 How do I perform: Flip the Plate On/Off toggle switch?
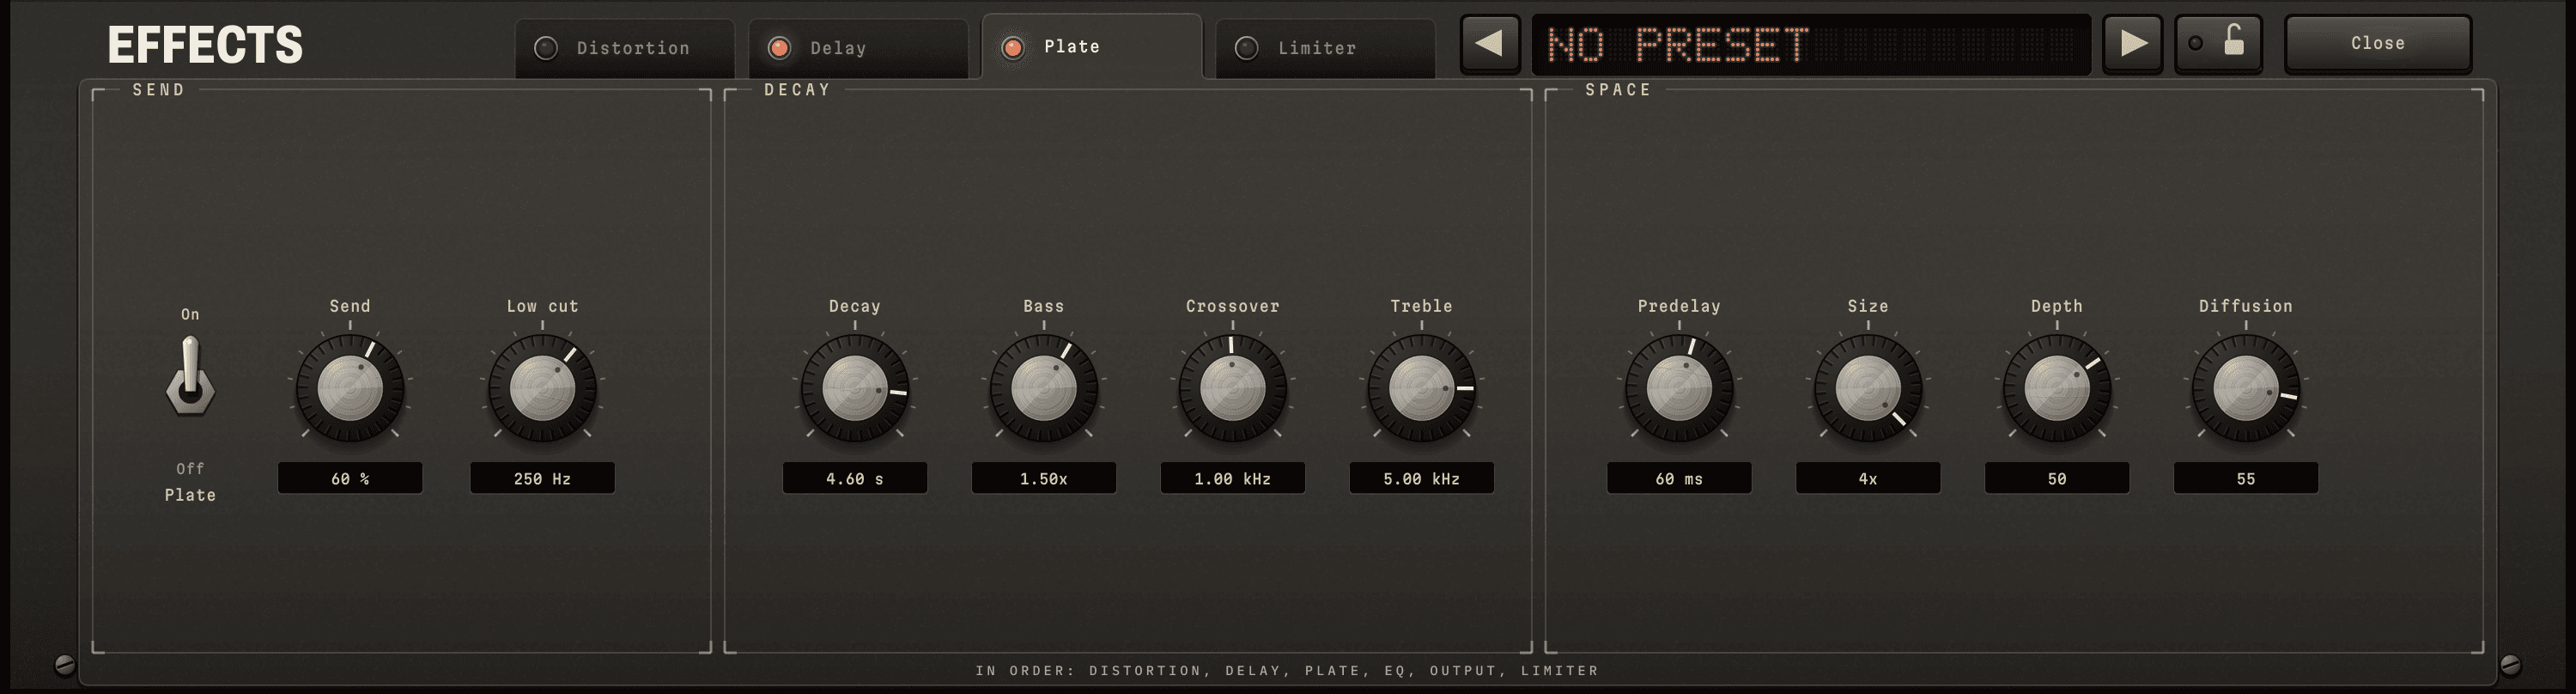(x=190, y=376)
